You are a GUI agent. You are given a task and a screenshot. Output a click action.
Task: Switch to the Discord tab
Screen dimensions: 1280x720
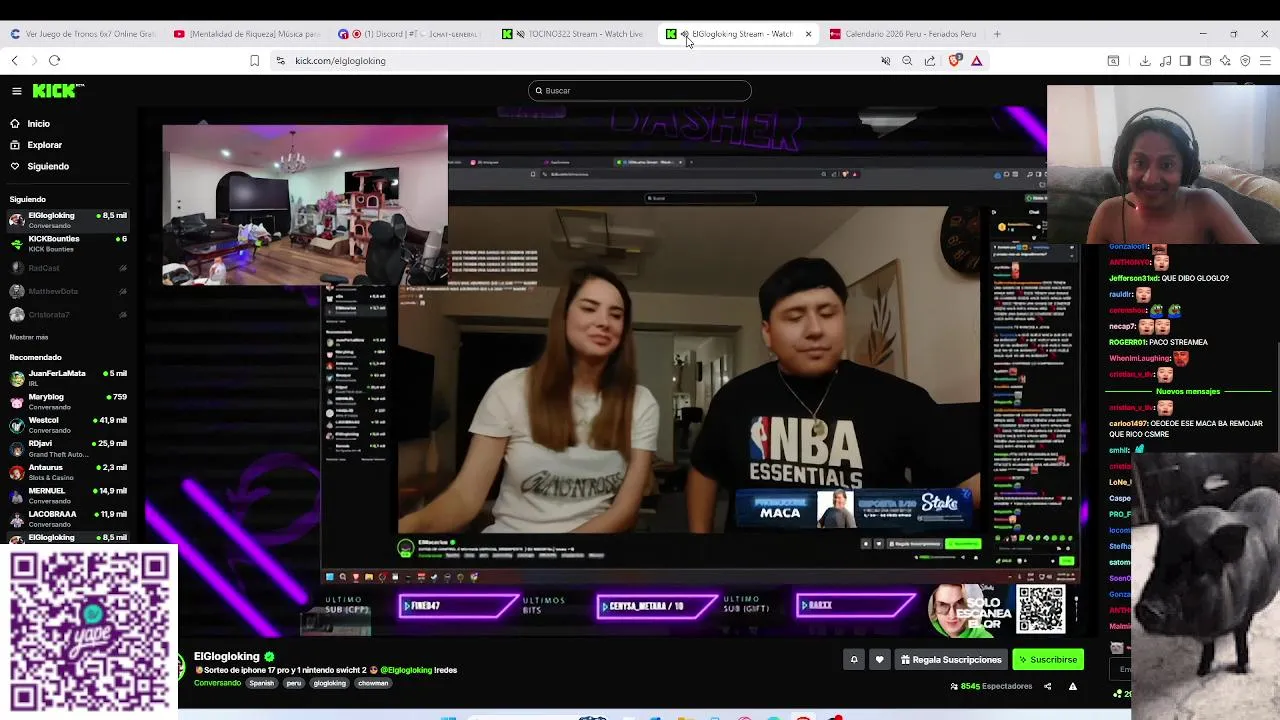410,34
